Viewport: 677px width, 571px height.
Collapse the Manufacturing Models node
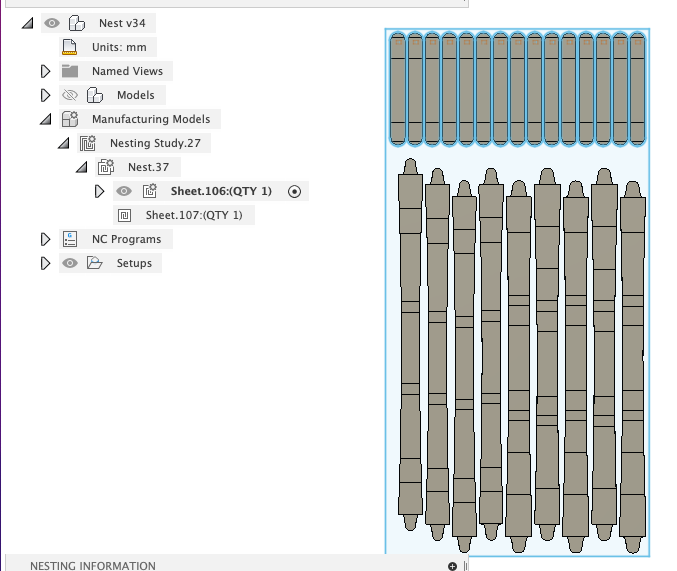[x=46, y=119]
